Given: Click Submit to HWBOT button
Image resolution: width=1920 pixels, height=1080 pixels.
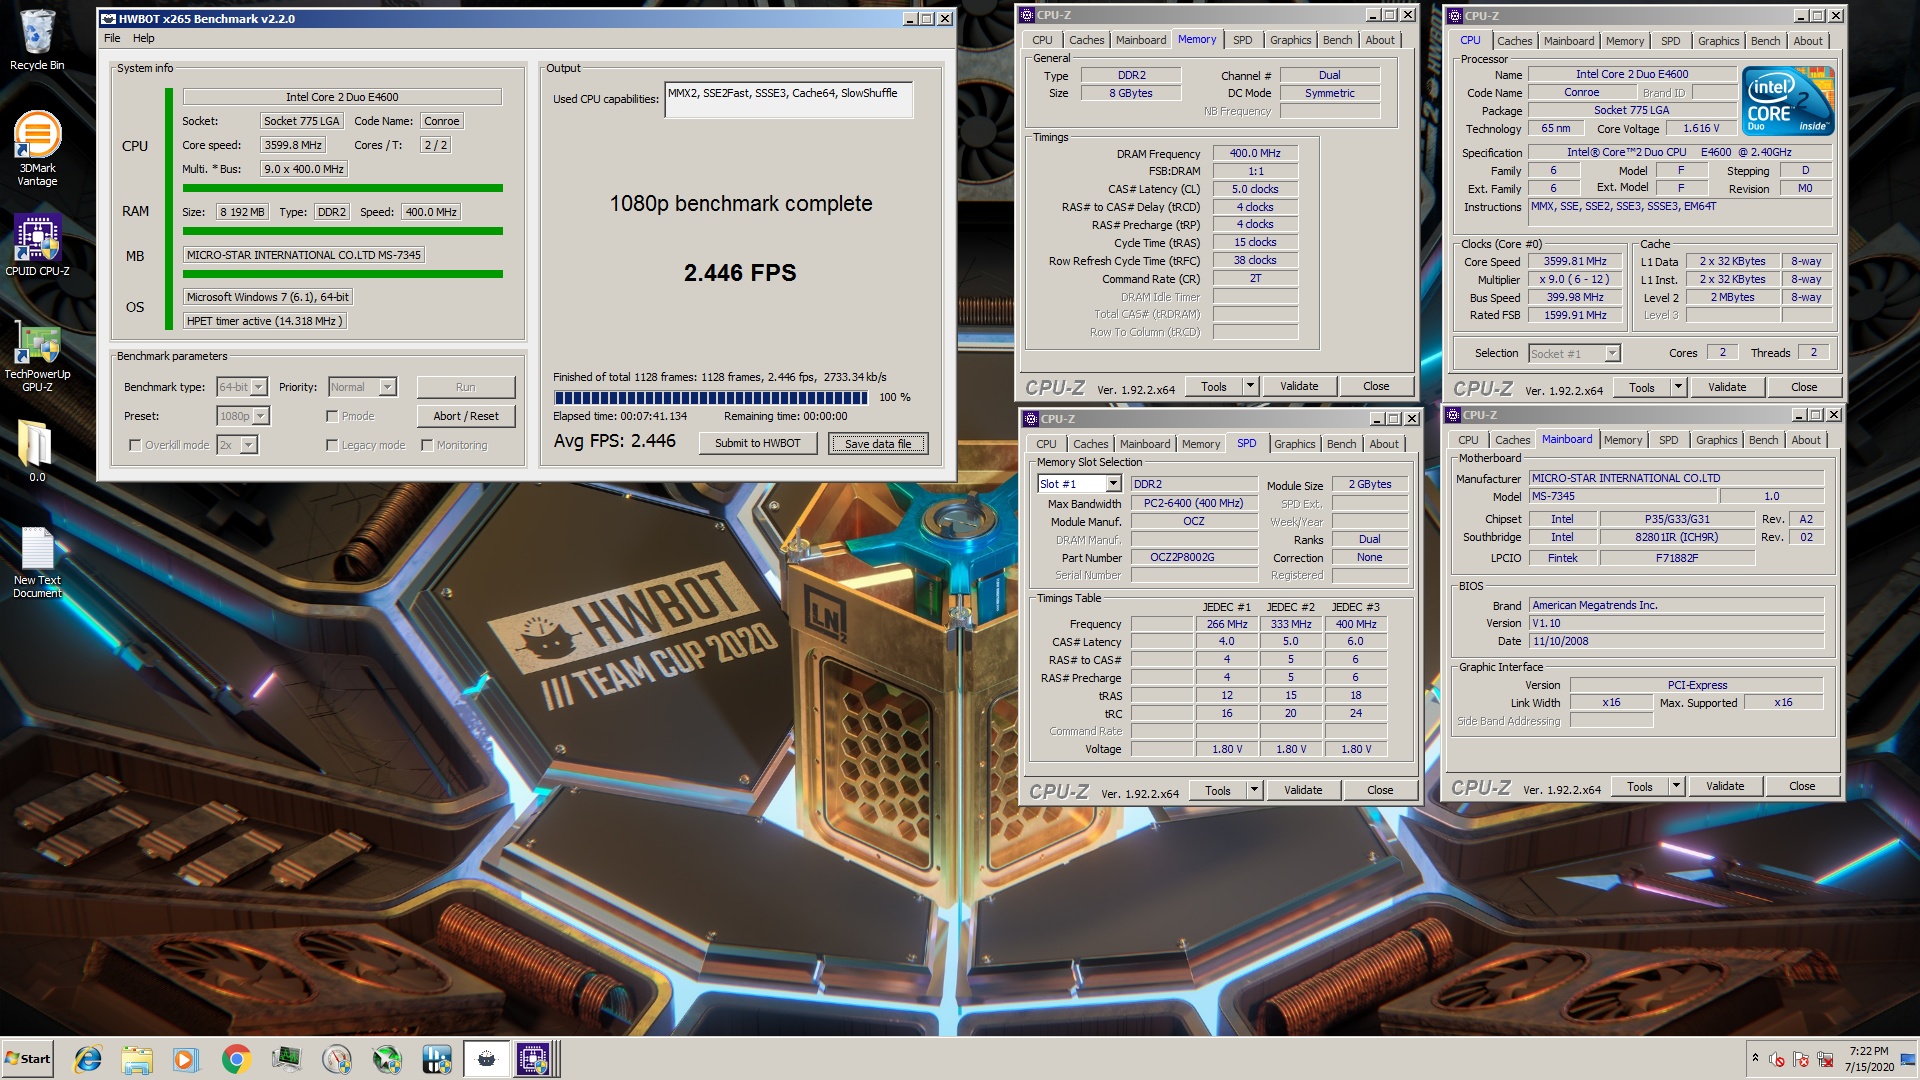Looking at the screenshot, I should [x=757, y=443].
